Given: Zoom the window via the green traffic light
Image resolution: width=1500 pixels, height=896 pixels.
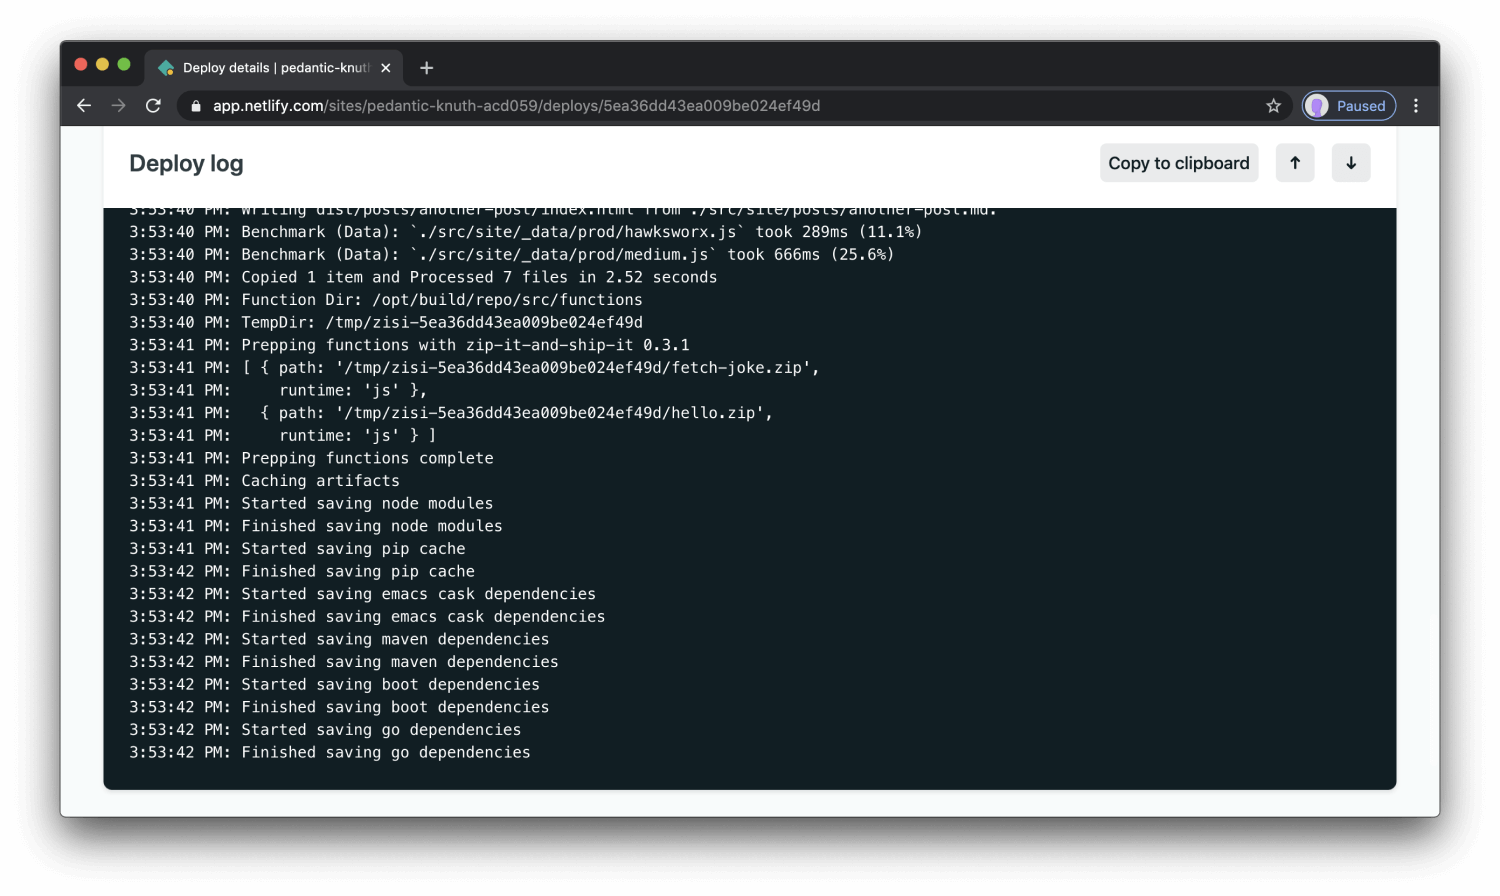Looking at the screenshot, I should pos(124,63).
